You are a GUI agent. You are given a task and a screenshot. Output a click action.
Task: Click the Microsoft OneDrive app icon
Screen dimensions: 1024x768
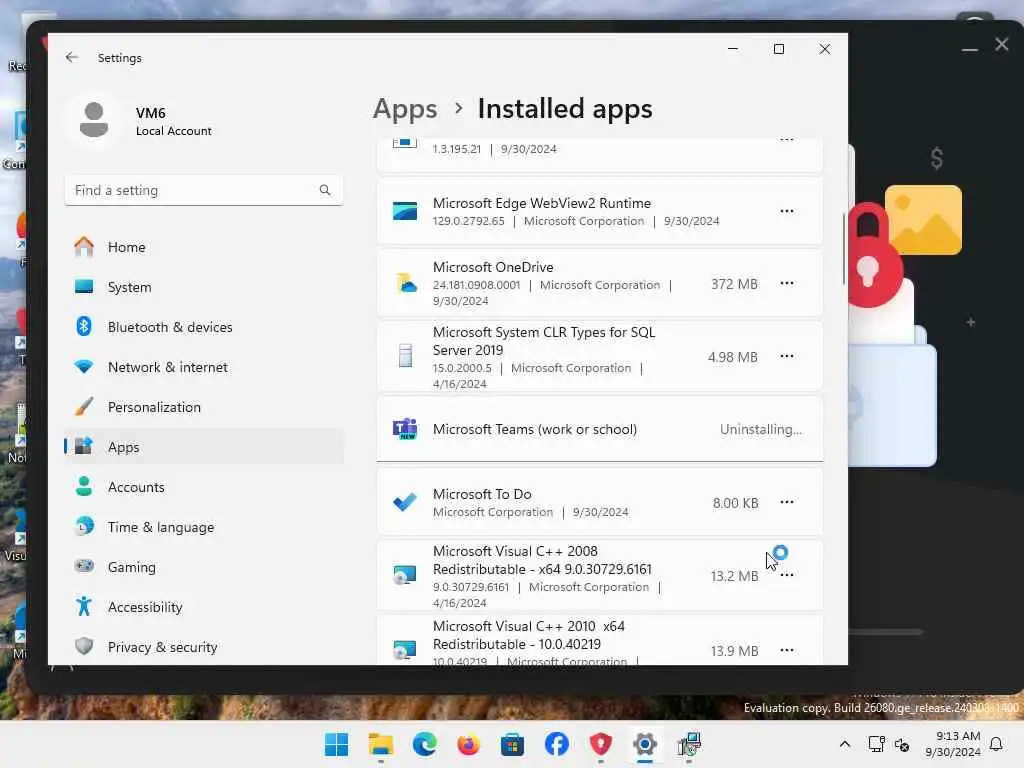406,283
